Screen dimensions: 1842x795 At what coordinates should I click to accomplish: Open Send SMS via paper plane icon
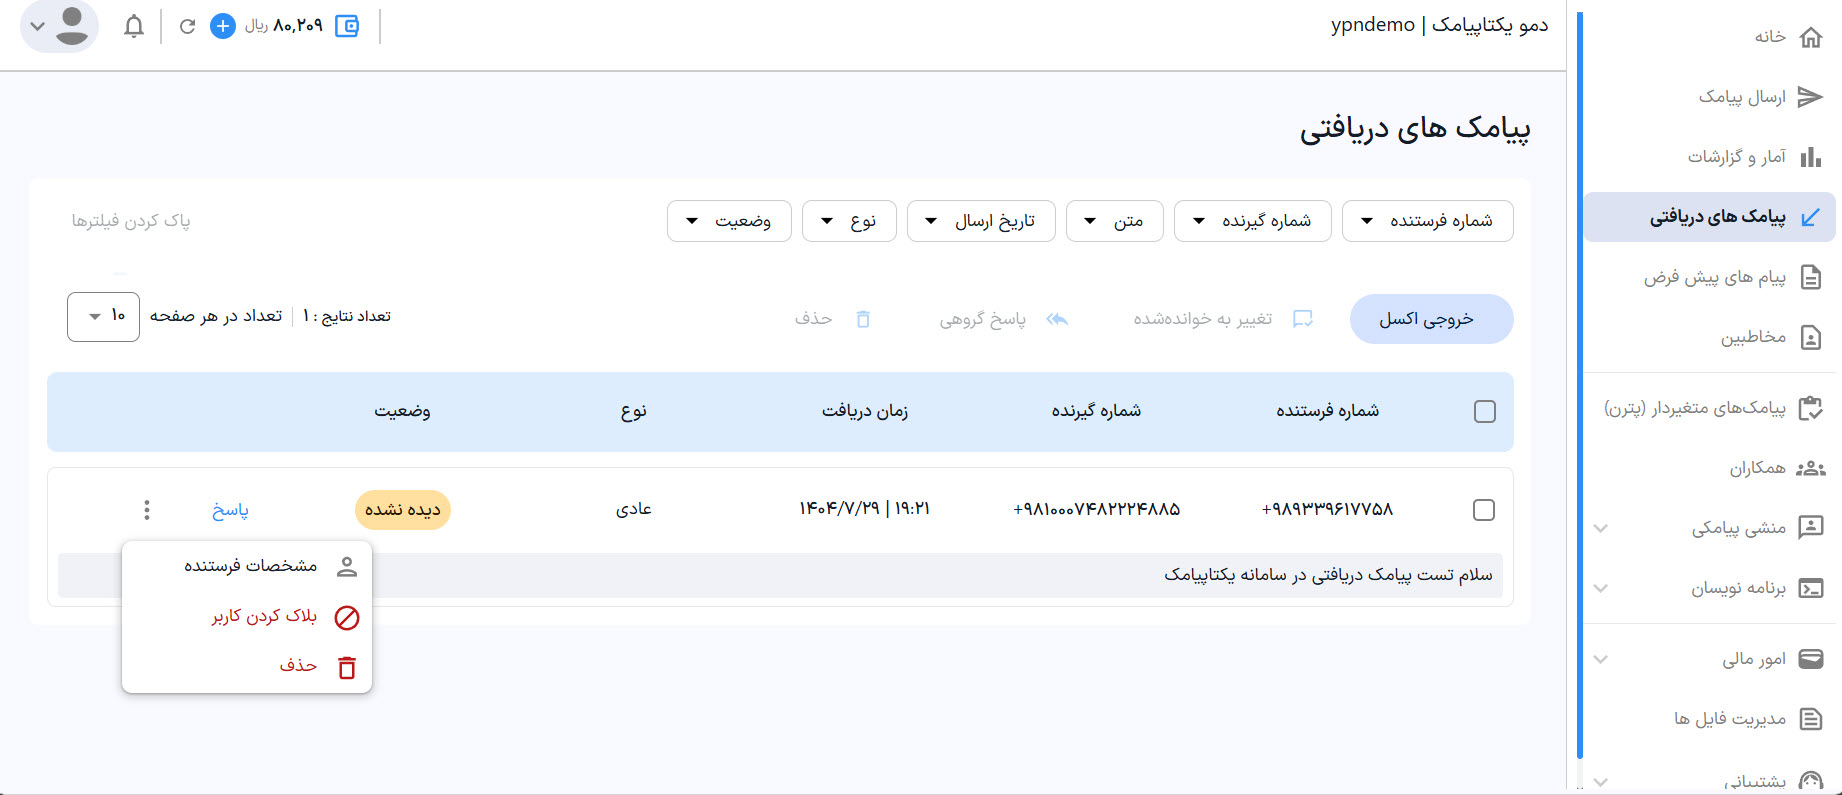1810,97
